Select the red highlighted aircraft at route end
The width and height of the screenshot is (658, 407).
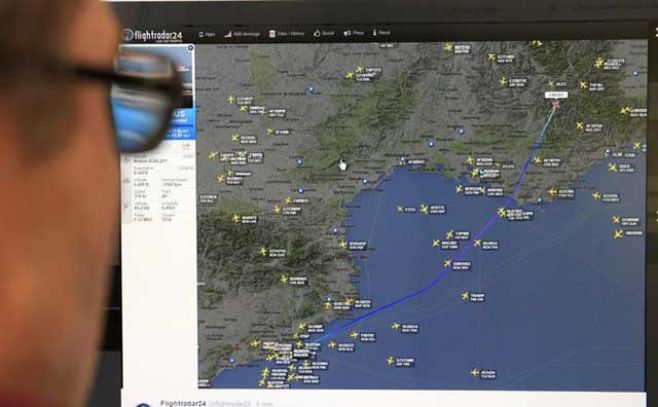click(555, 103)
